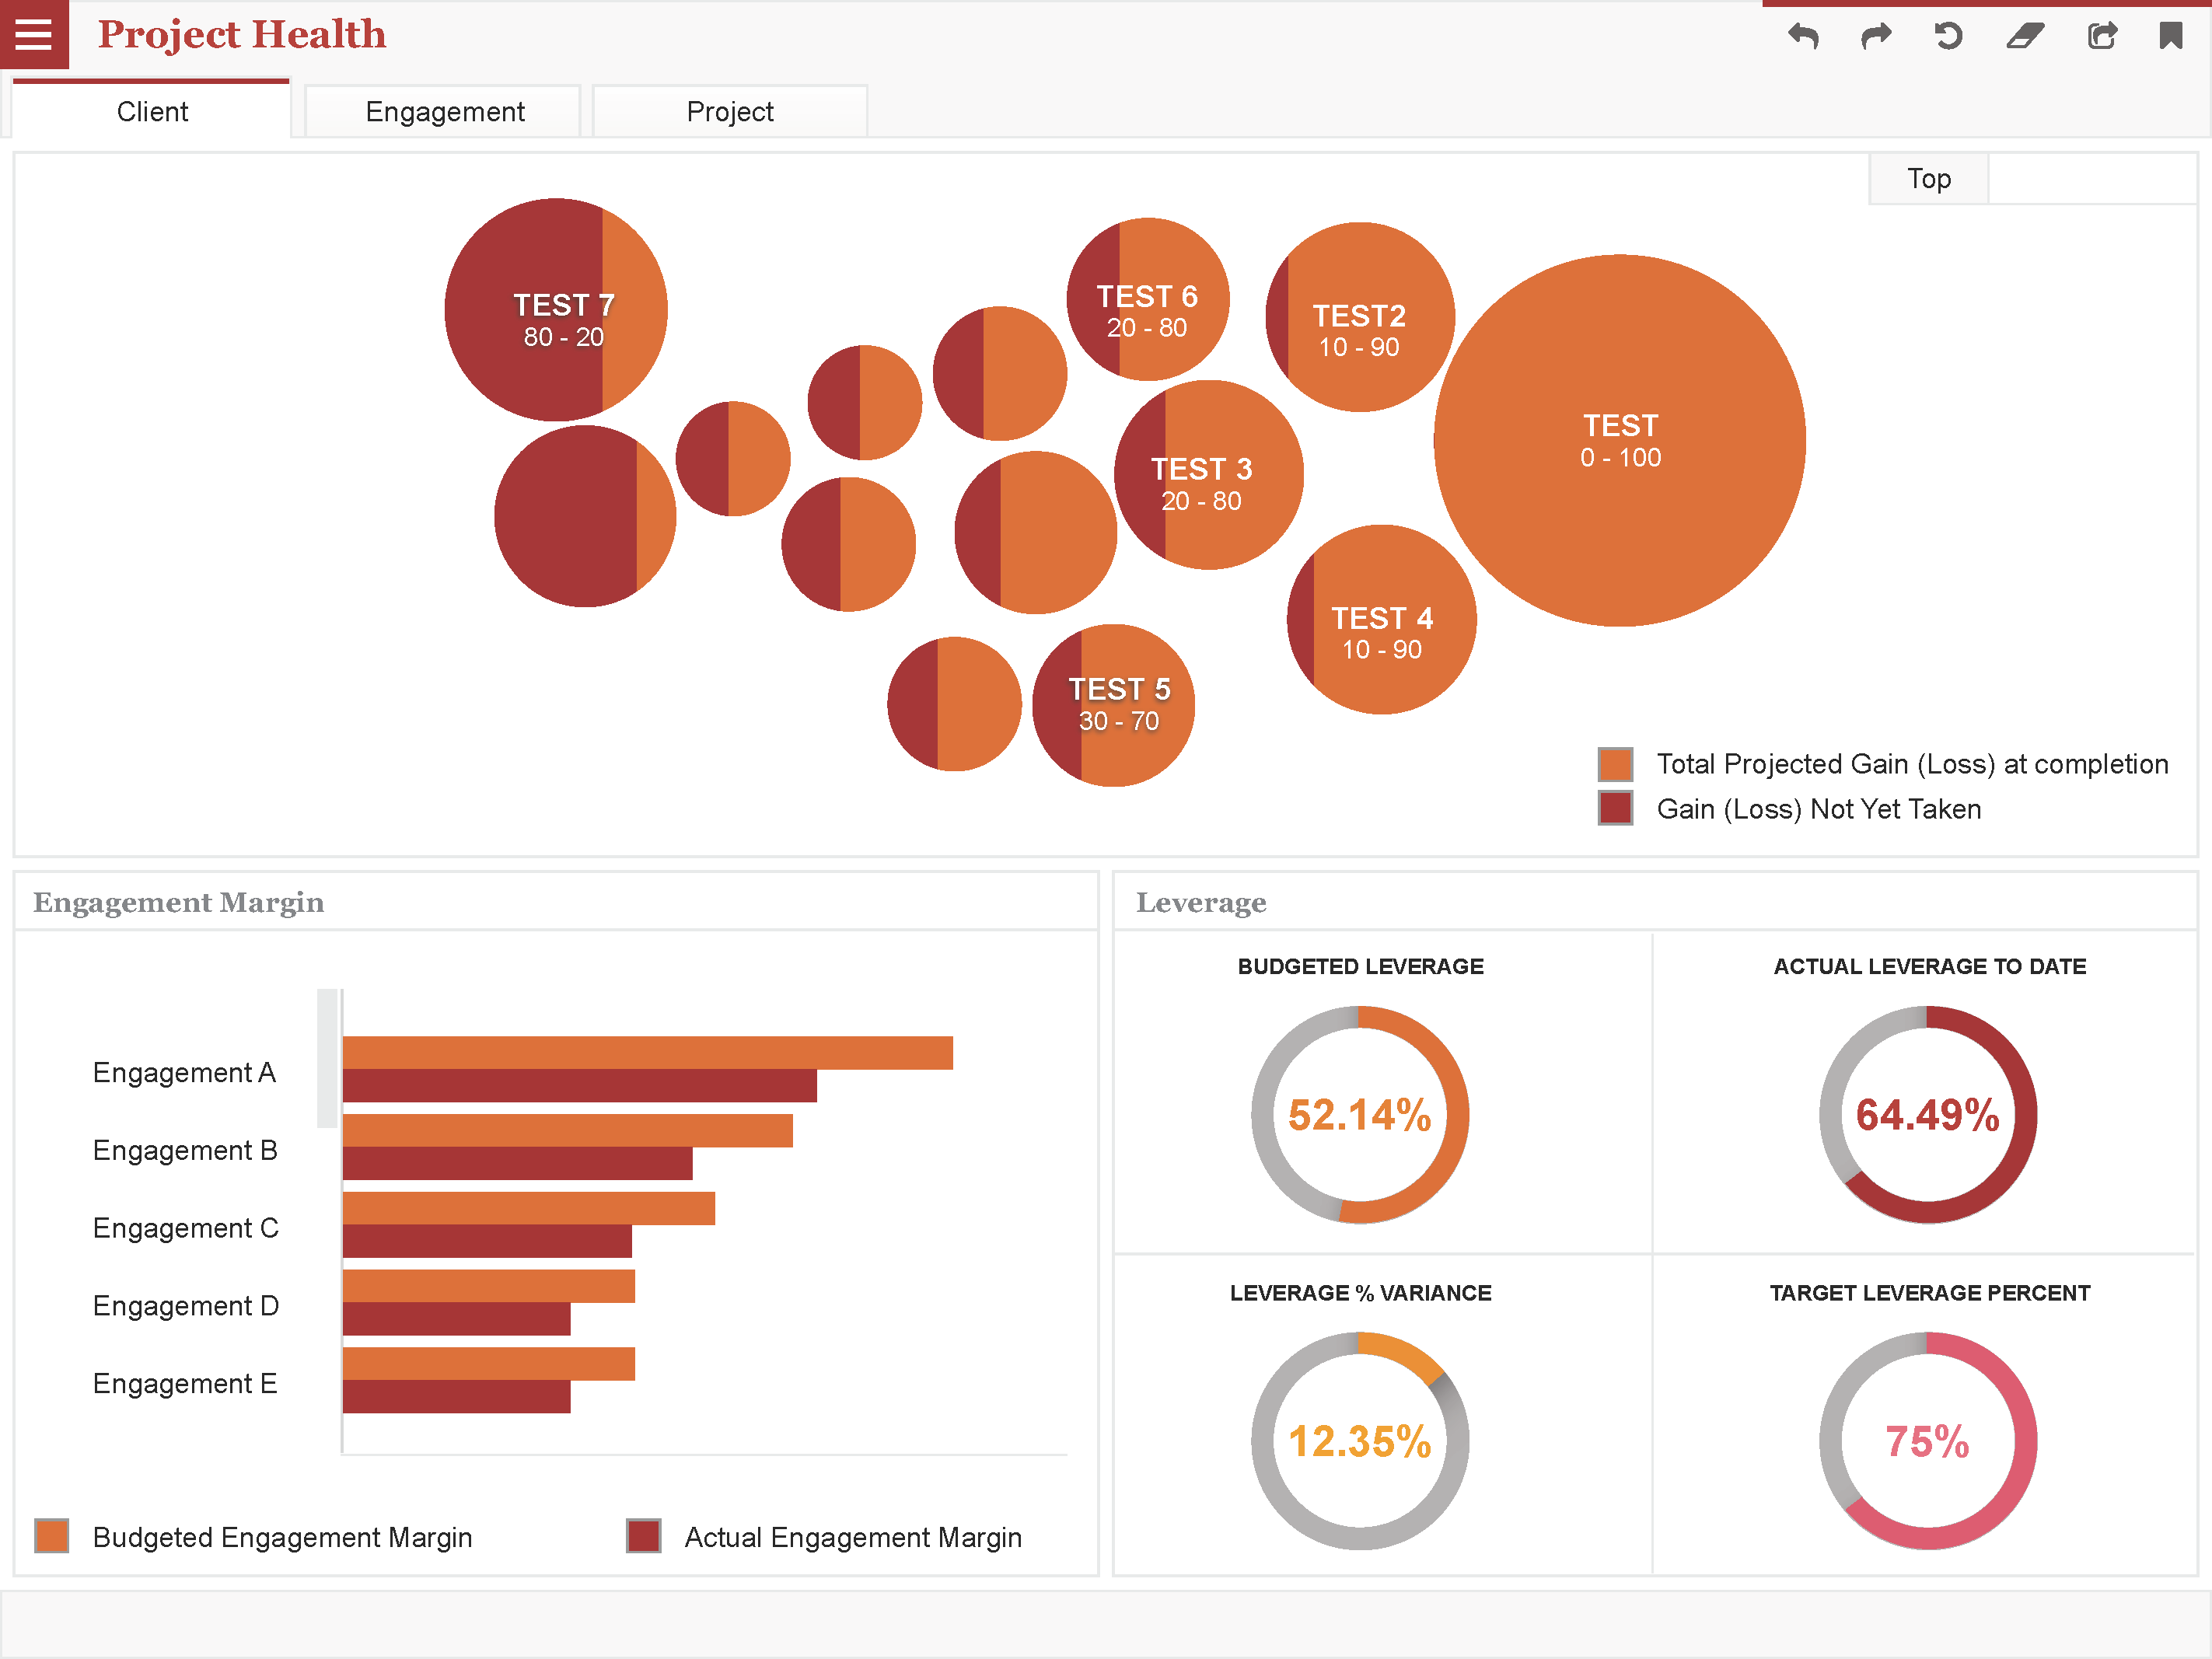Switch to the Client tab

point(152,111)
